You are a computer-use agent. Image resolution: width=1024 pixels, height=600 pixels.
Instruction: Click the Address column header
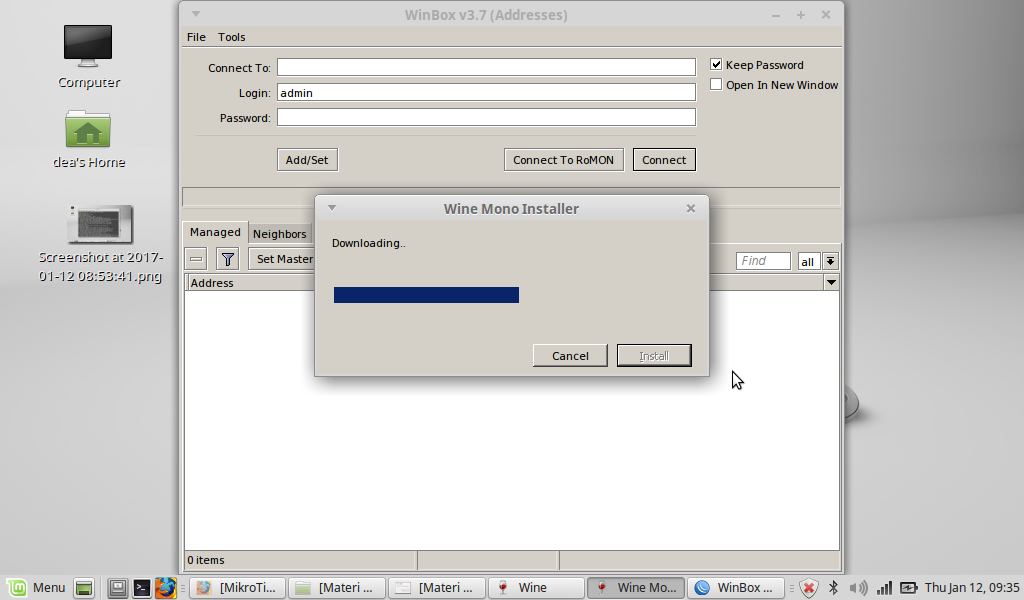pos(252,283)
